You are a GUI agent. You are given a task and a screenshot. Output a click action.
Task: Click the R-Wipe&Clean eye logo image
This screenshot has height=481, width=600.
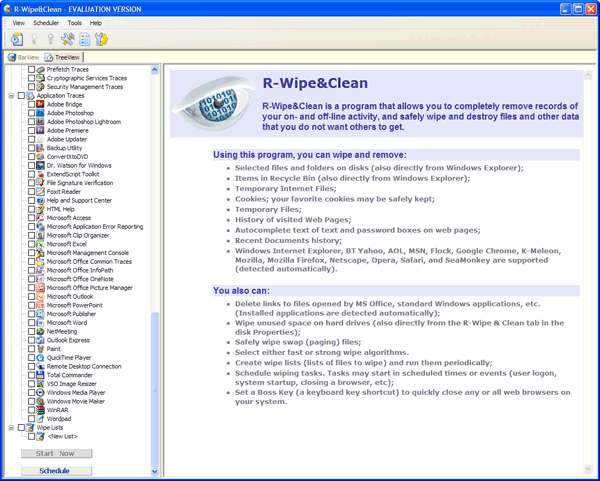pyautogui.click(x=214, y=104)
